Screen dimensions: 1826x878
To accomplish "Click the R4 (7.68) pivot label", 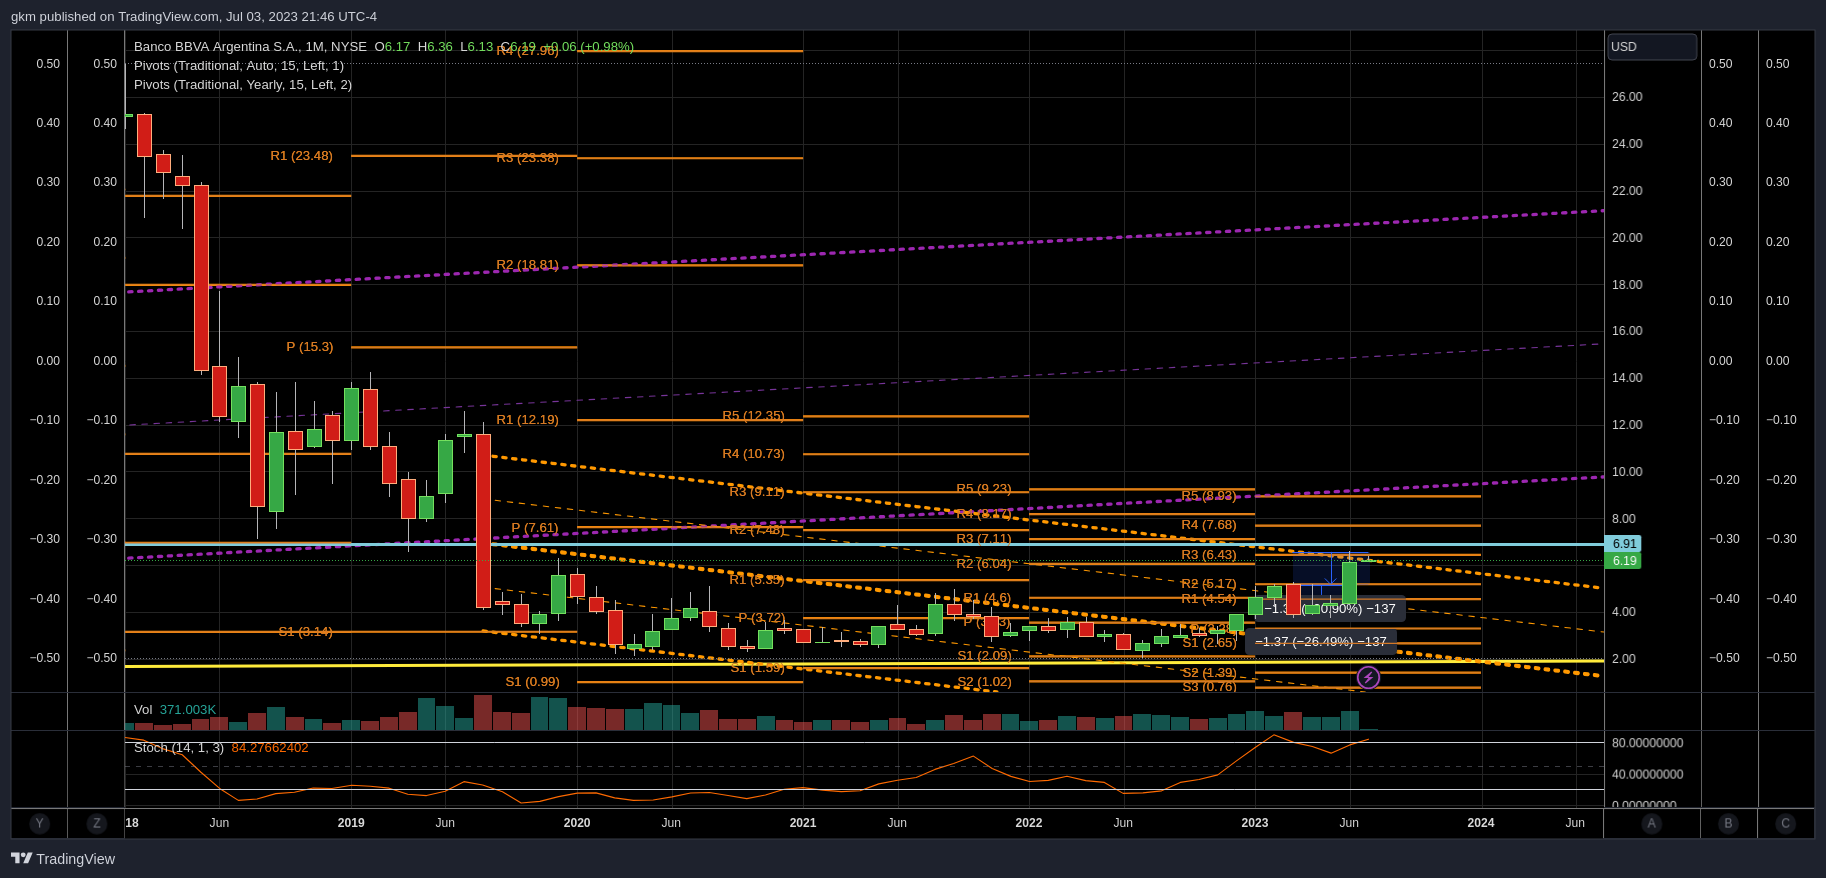I will [x=1209, y=525].
